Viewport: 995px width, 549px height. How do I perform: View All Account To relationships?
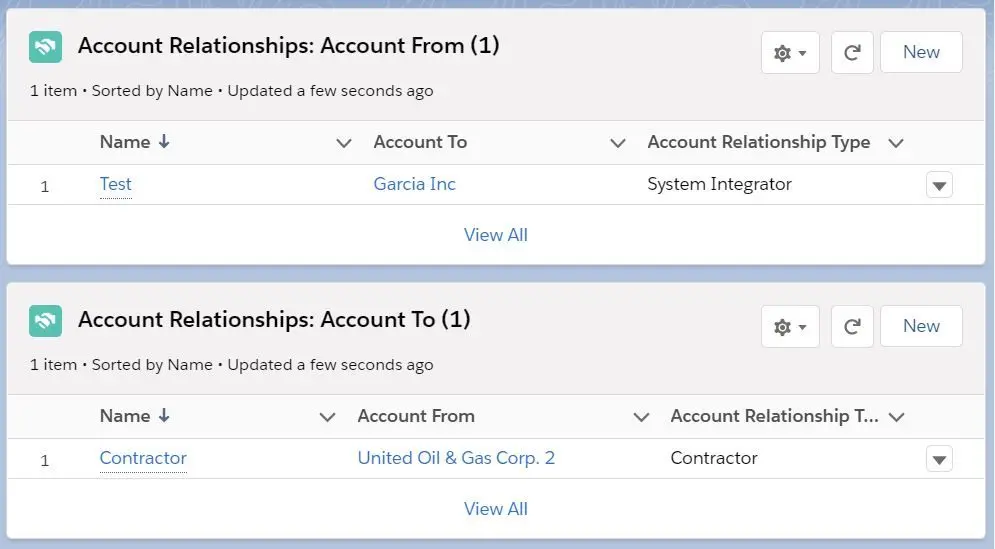[x=496, y=509]
